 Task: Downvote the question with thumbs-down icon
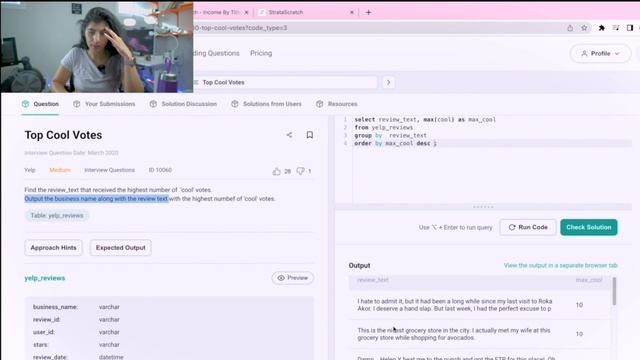coord(300,171)
